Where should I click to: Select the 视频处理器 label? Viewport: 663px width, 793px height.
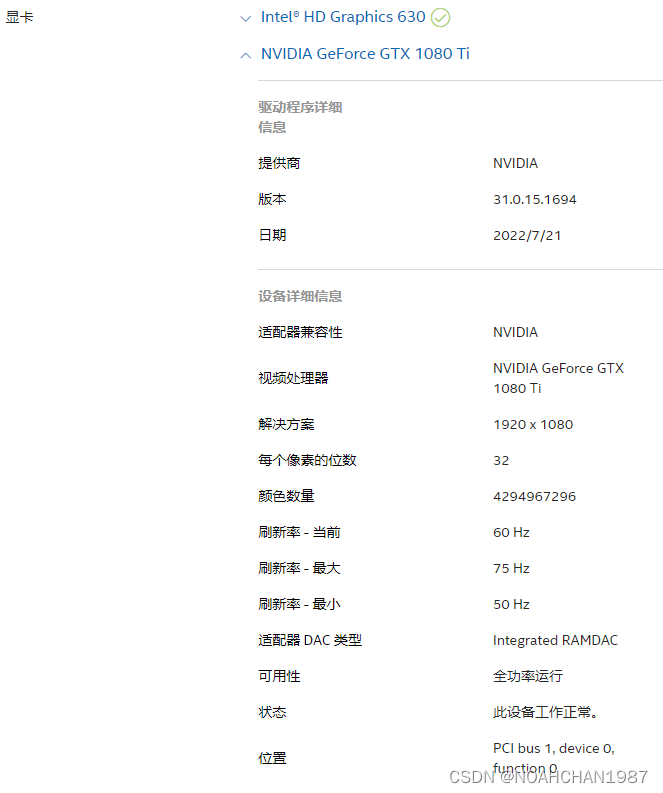point(293,378)
